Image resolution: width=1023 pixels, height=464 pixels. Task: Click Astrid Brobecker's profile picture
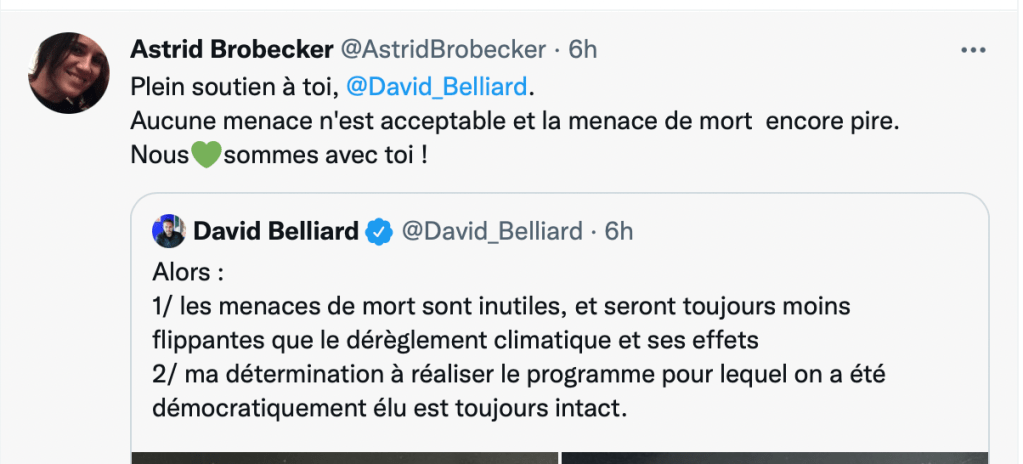[x=69, y=73]
